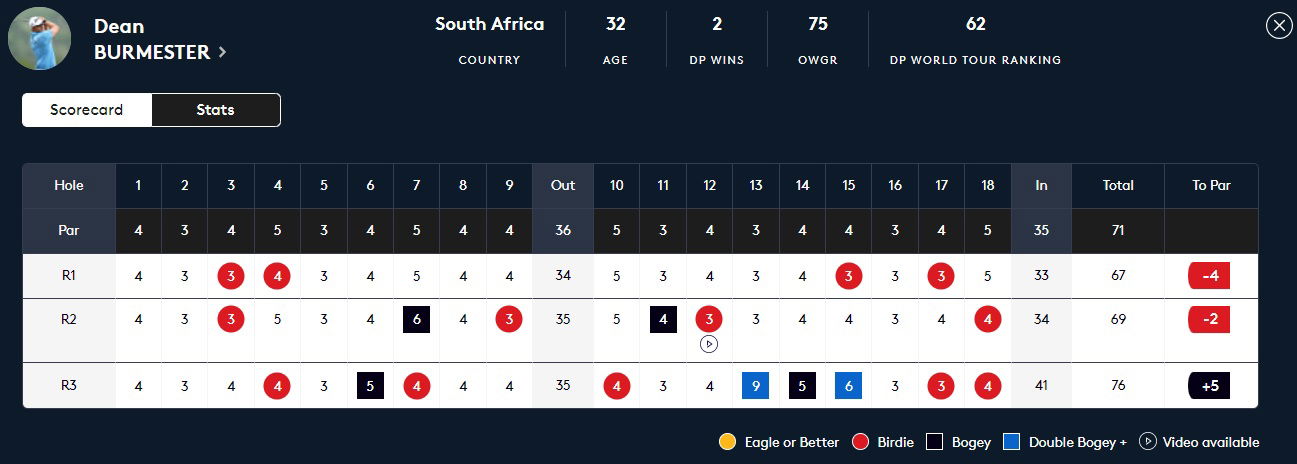
Task: Play the video for R2 hole 12
Action: (709, 343)
